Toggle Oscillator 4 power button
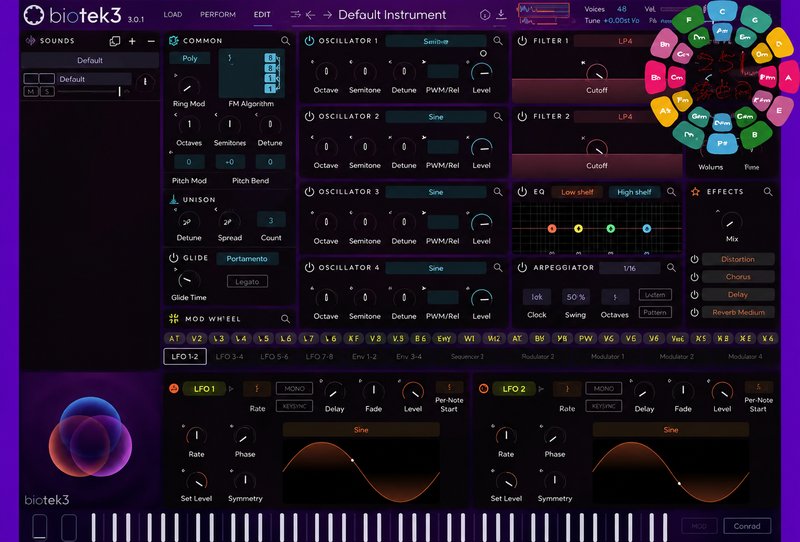This screenshot has height=542, width=800. tap(309, 267)
